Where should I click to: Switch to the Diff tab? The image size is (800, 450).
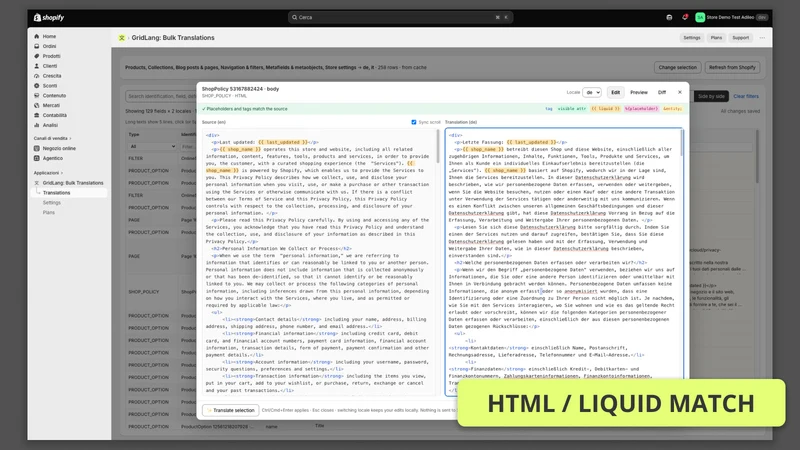[662, 92]
